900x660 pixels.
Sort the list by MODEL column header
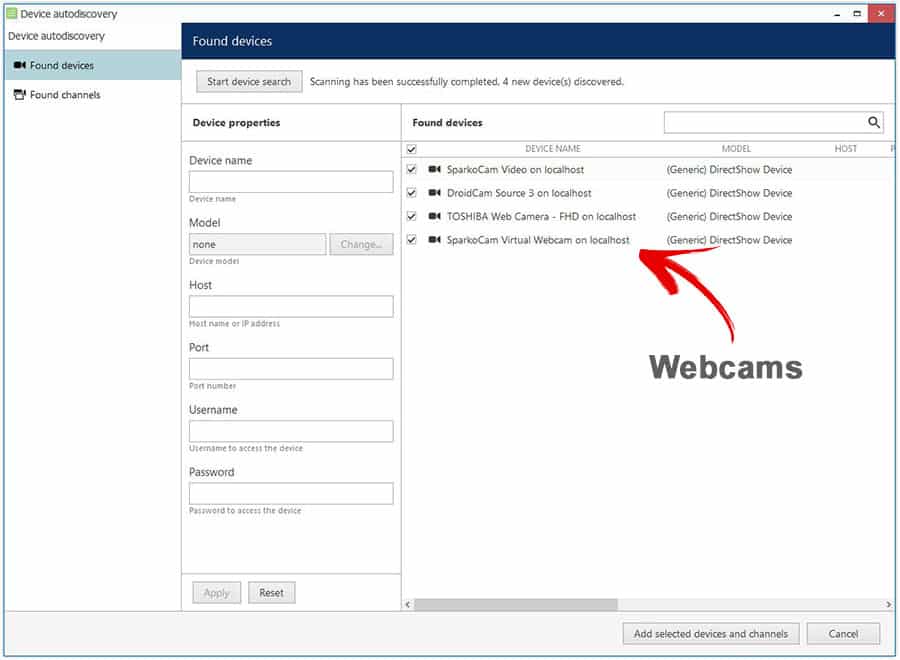tap(736, 149)
